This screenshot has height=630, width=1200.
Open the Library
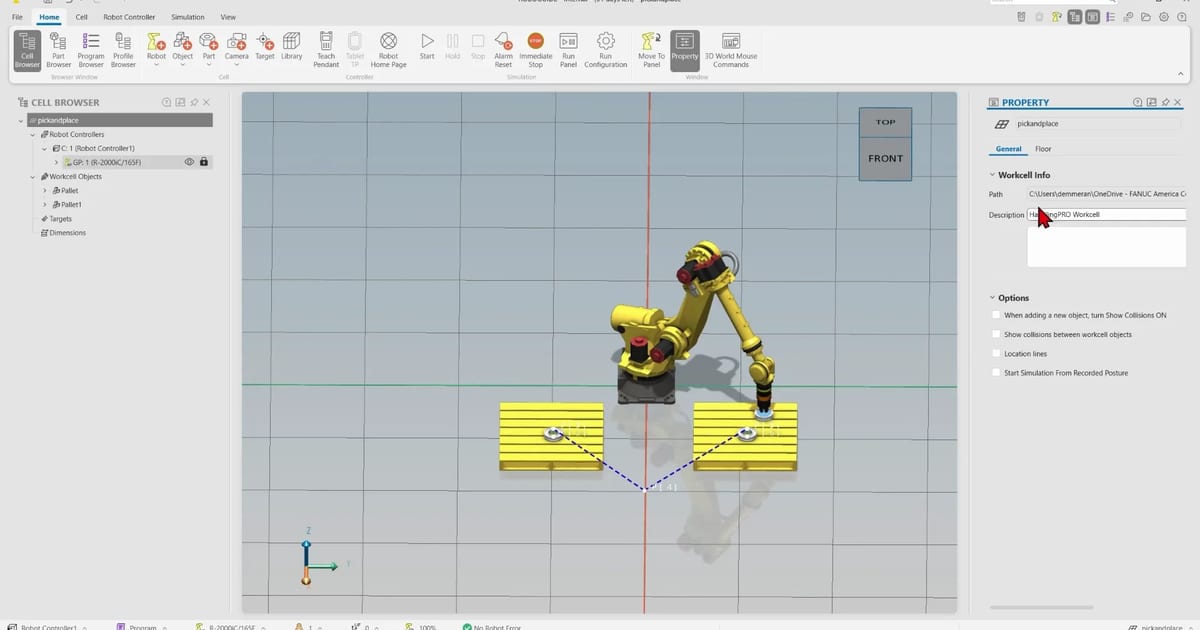[292, 47]
